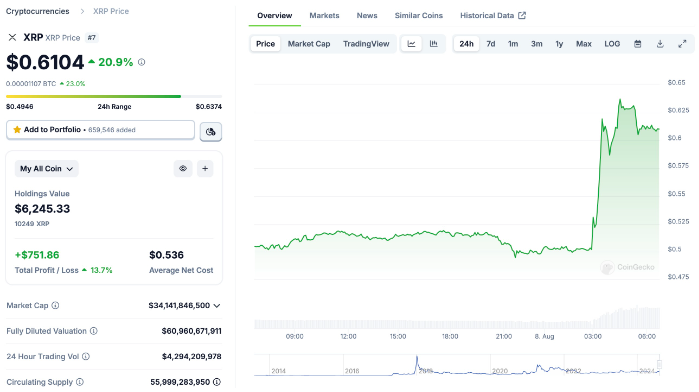Viewport: 699px width, 392px height.
Task: Expand chart to fullscreen
Action: 682,44
